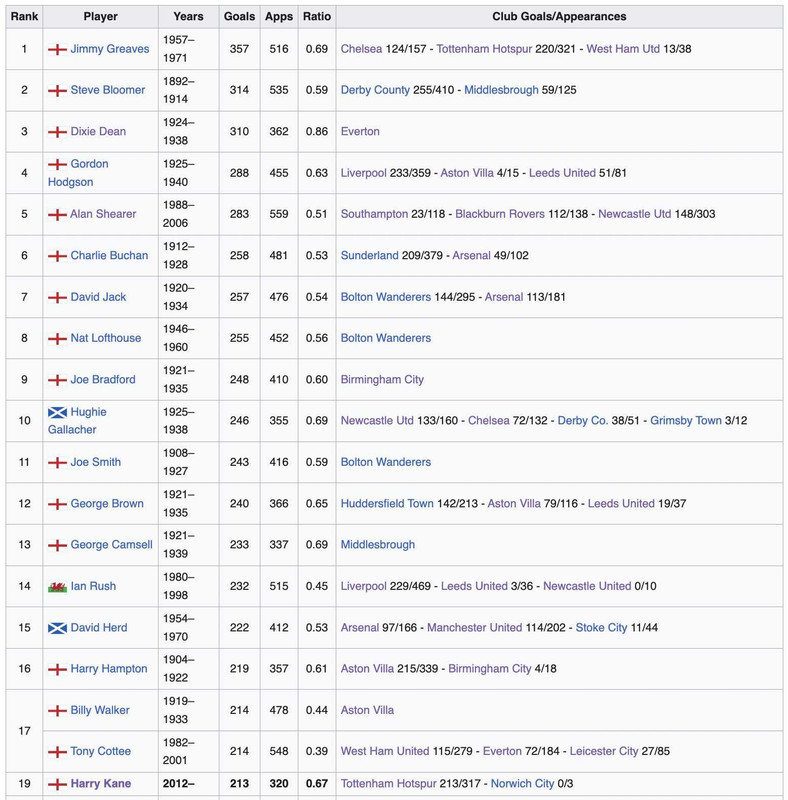788x800 pixels.
Task: Open the Everton link in Dixie Dean's row
Action: tap(360, 131)
